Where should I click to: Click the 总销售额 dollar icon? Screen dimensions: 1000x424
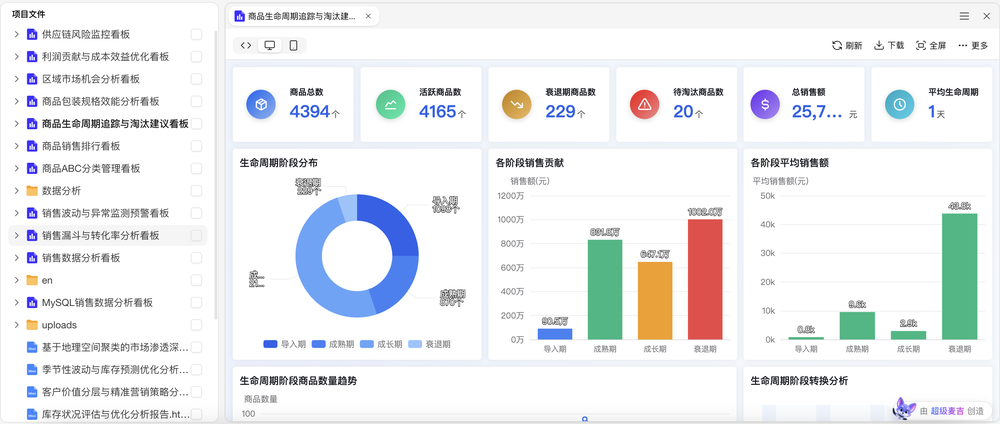coord(765,103)
